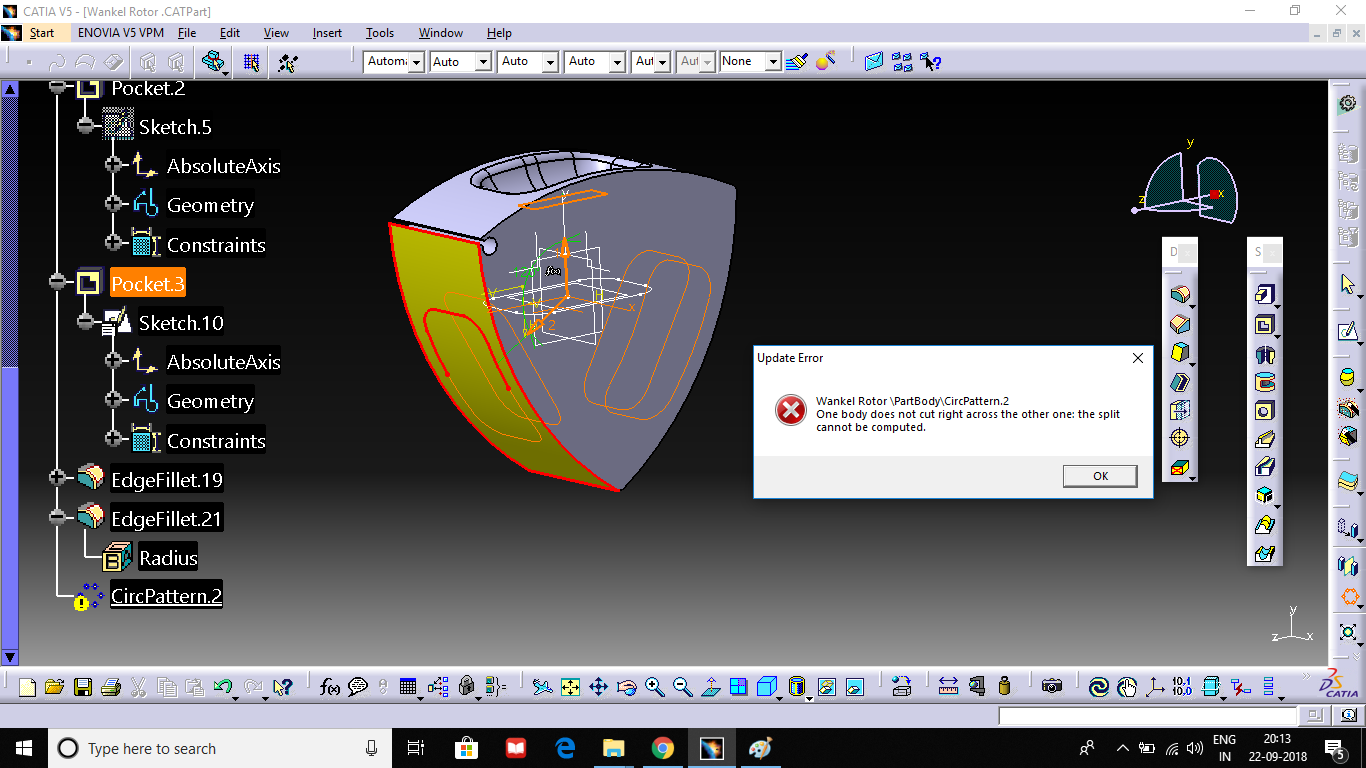Open the Insert menu
1366x768 pixels.
click(327, 33)
